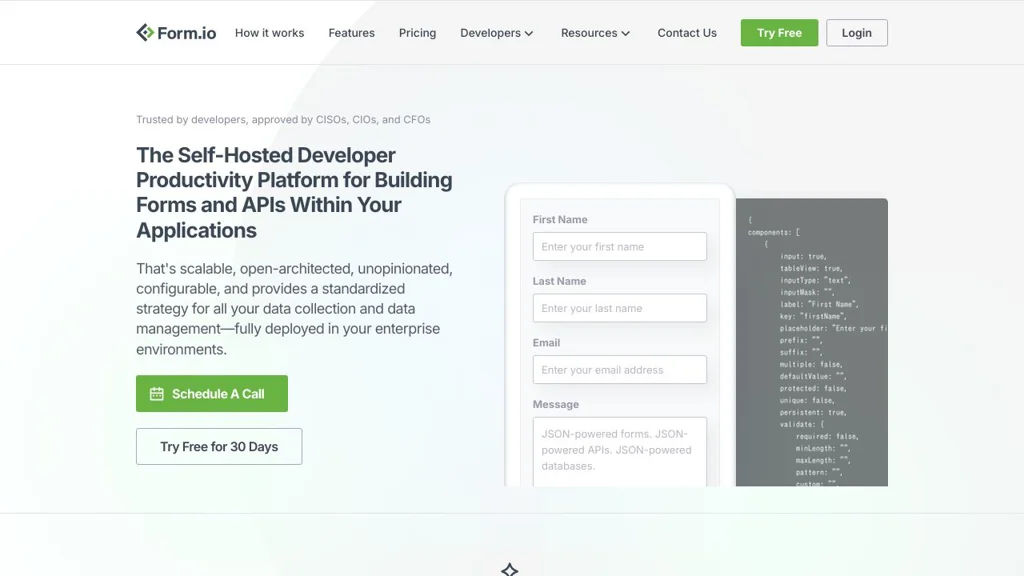1024x576 pixels.
Task: Go to the Features menu item
Action: pos(351,33)
